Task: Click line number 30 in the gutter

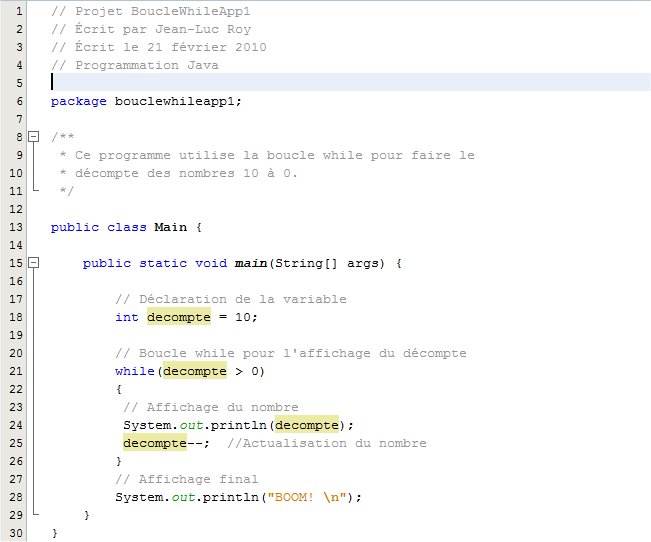Action: click(x=16, y=533)
